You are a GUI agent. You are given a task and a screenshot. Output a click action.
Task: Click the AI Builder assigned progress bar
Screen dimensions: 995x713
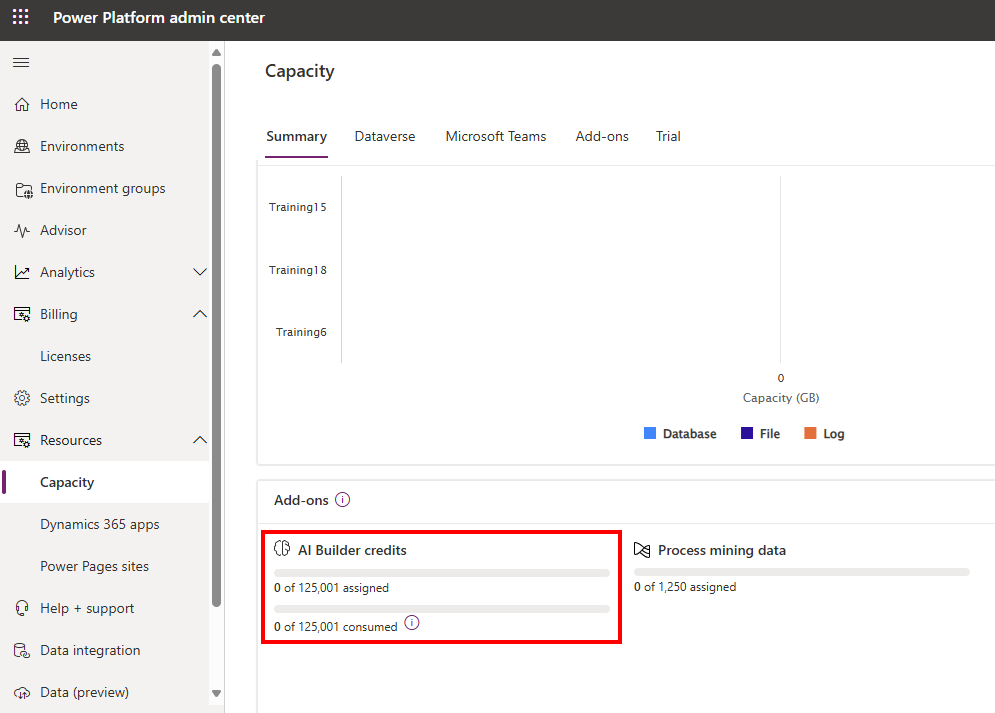coord(442,573)
